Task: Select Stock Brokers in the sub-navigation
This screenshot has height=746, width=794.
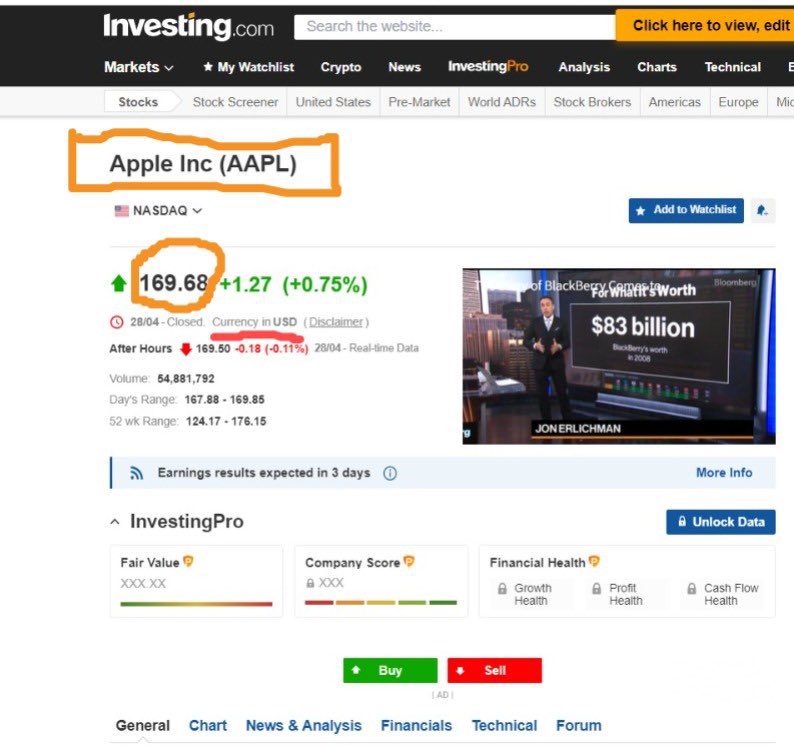Action: (x=592, y=102)
